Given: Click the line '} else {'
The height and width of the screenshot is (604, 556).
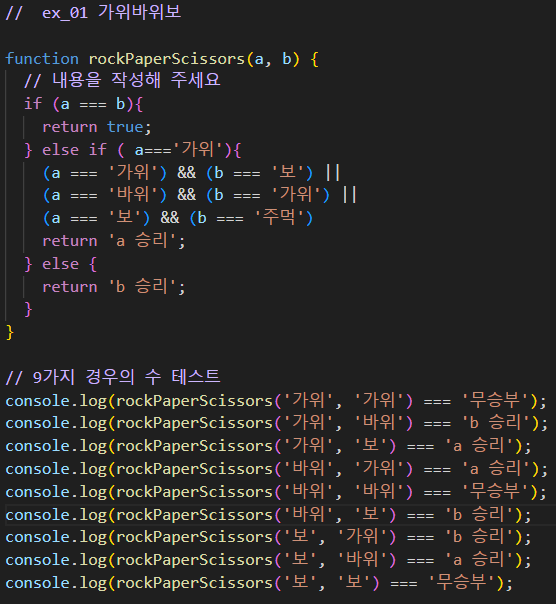Looking at the screenshot, I should click(60, 264).
